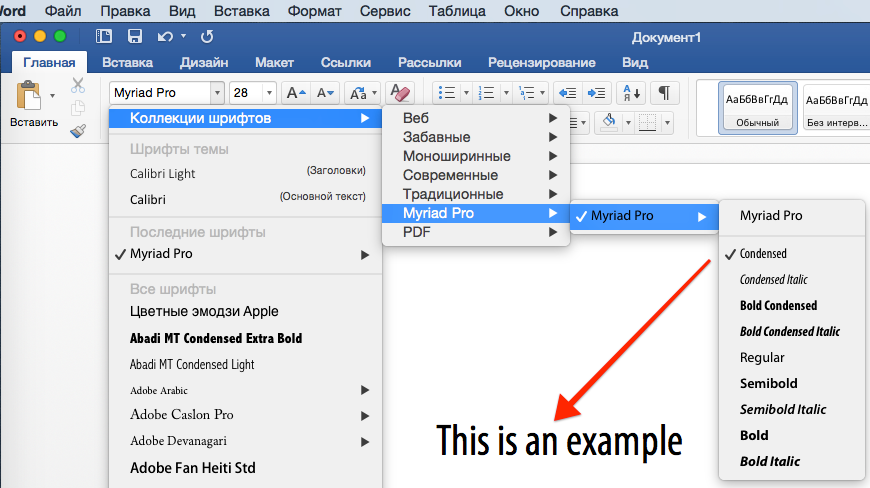This screenshot has height=488, width=870.
Task: Click the numbered list icon
Action: click(x=487, y=93)
